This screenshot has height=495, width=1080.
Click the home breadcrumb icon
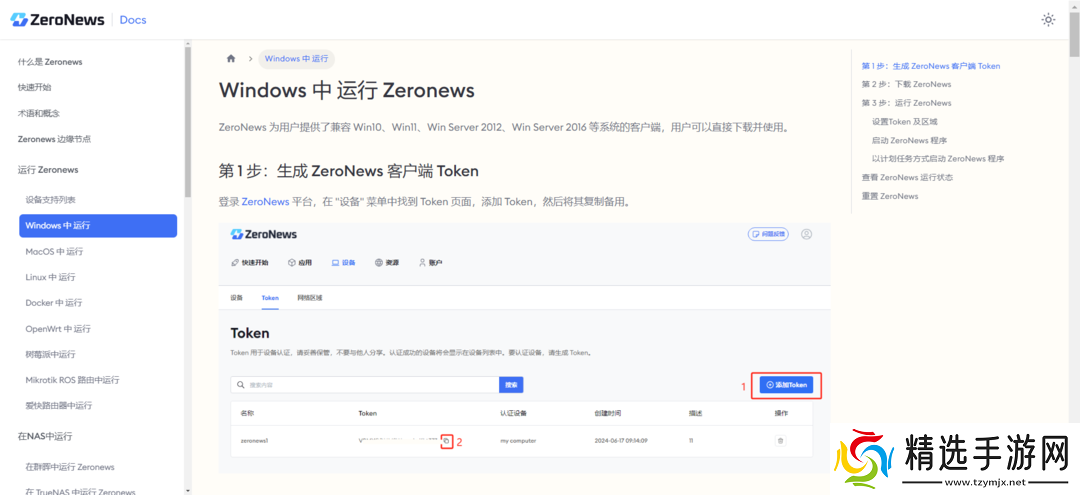[x=232, y=59]
